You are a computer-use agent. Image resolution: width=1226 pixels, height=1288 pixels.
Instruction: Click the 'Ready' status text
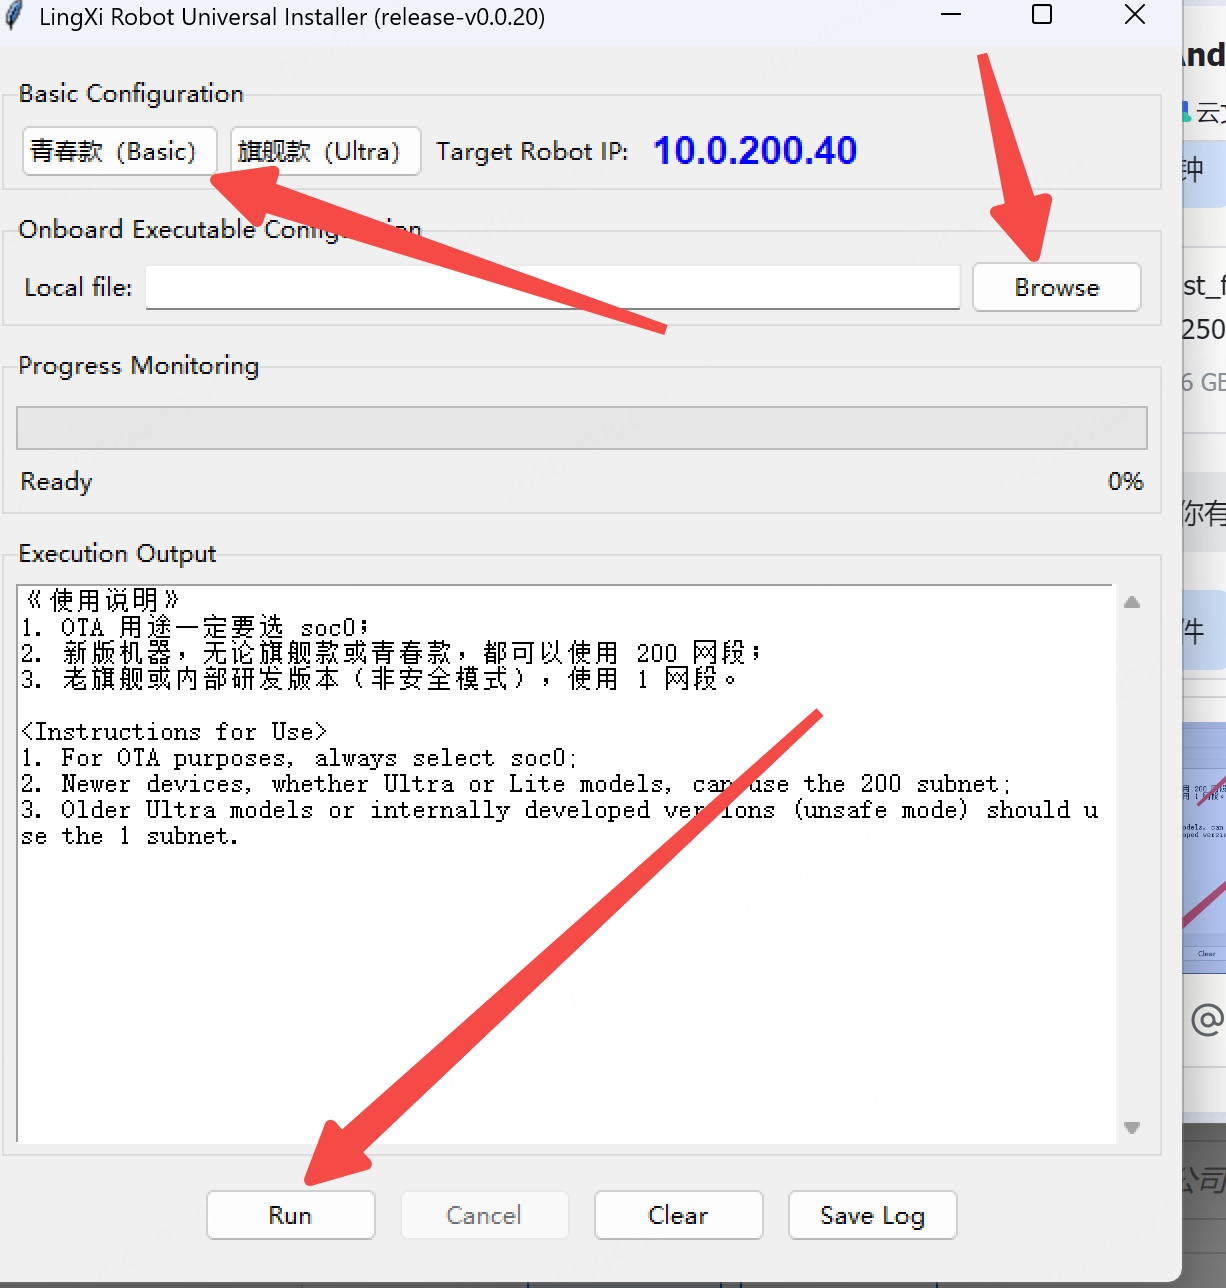56,481
